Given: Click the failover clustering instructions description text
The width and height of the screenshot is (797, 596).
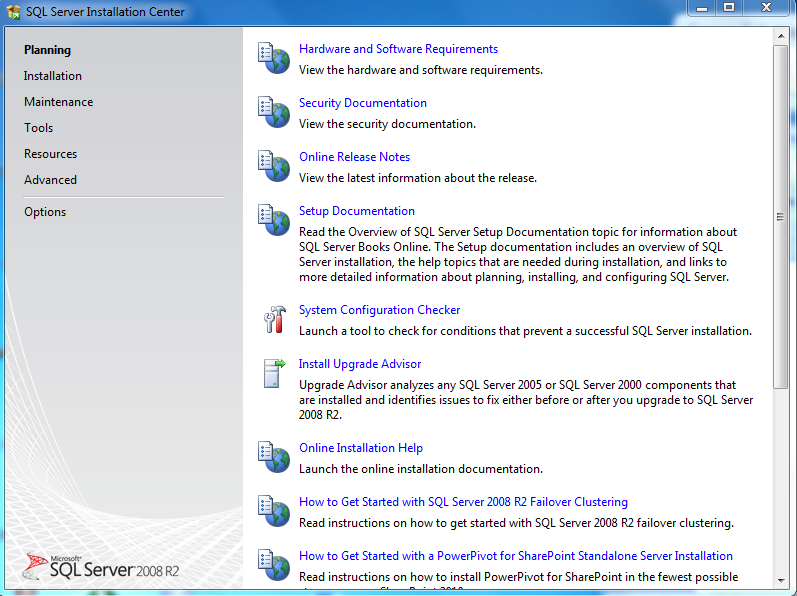Looking at the screenshot, I should click(x=516, y=523).
